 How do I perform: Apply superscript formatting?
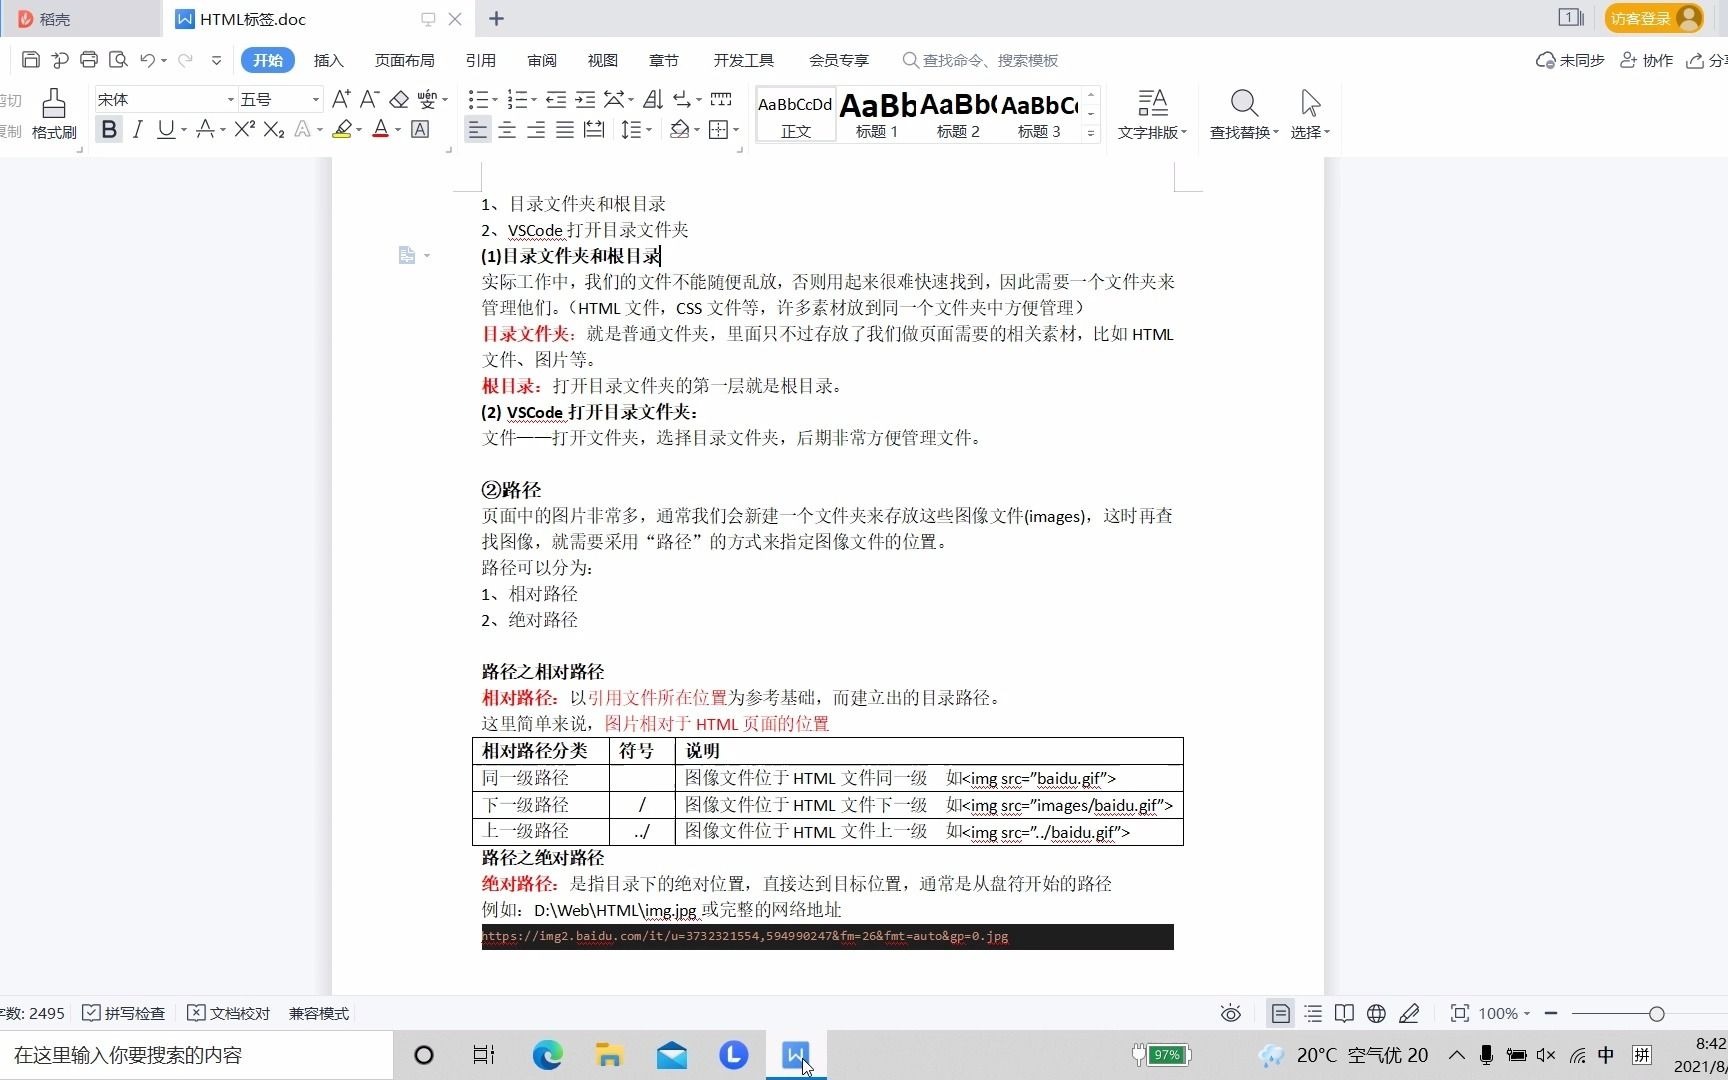[243, 129]
